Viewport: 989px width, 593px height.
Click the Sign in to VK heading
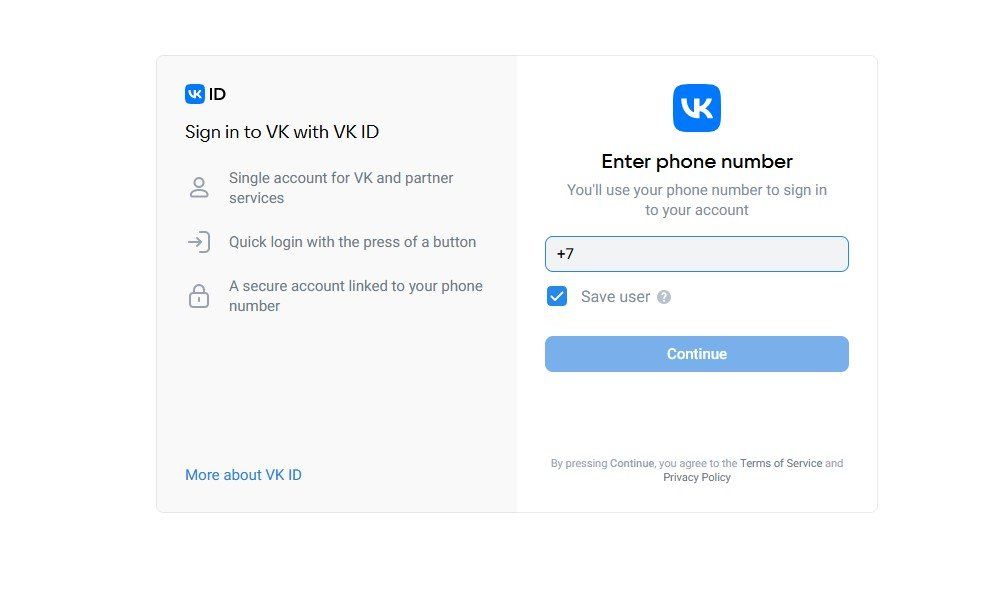click(282, 132)
